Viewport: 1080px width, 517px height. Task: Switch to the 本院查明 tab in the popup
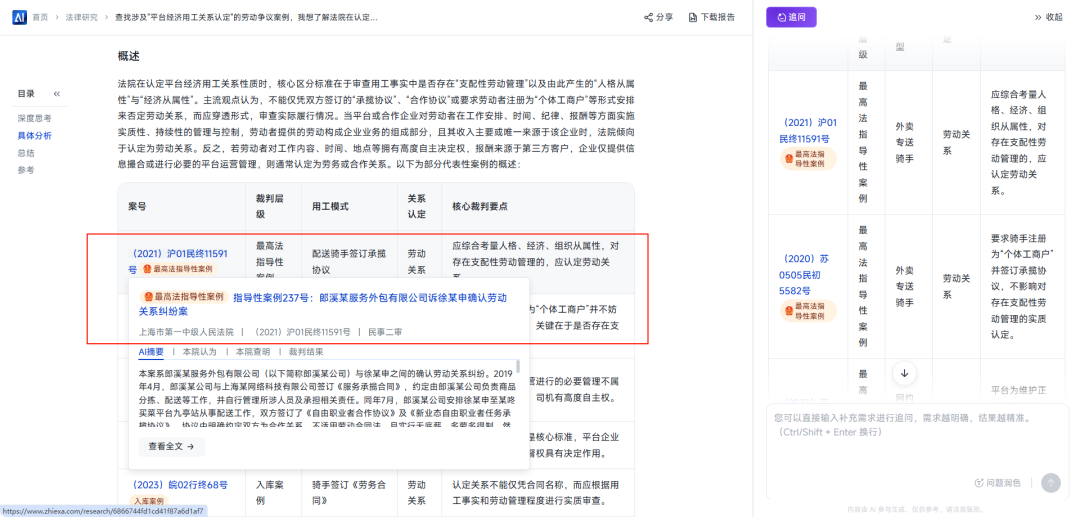[253, 352]
